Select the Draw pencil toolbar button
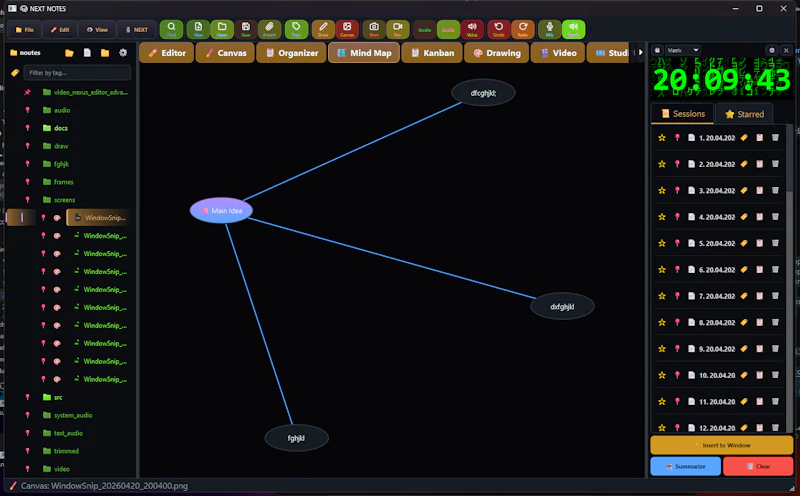This screenshot has width=800, height=496. (x=323, y=29)
